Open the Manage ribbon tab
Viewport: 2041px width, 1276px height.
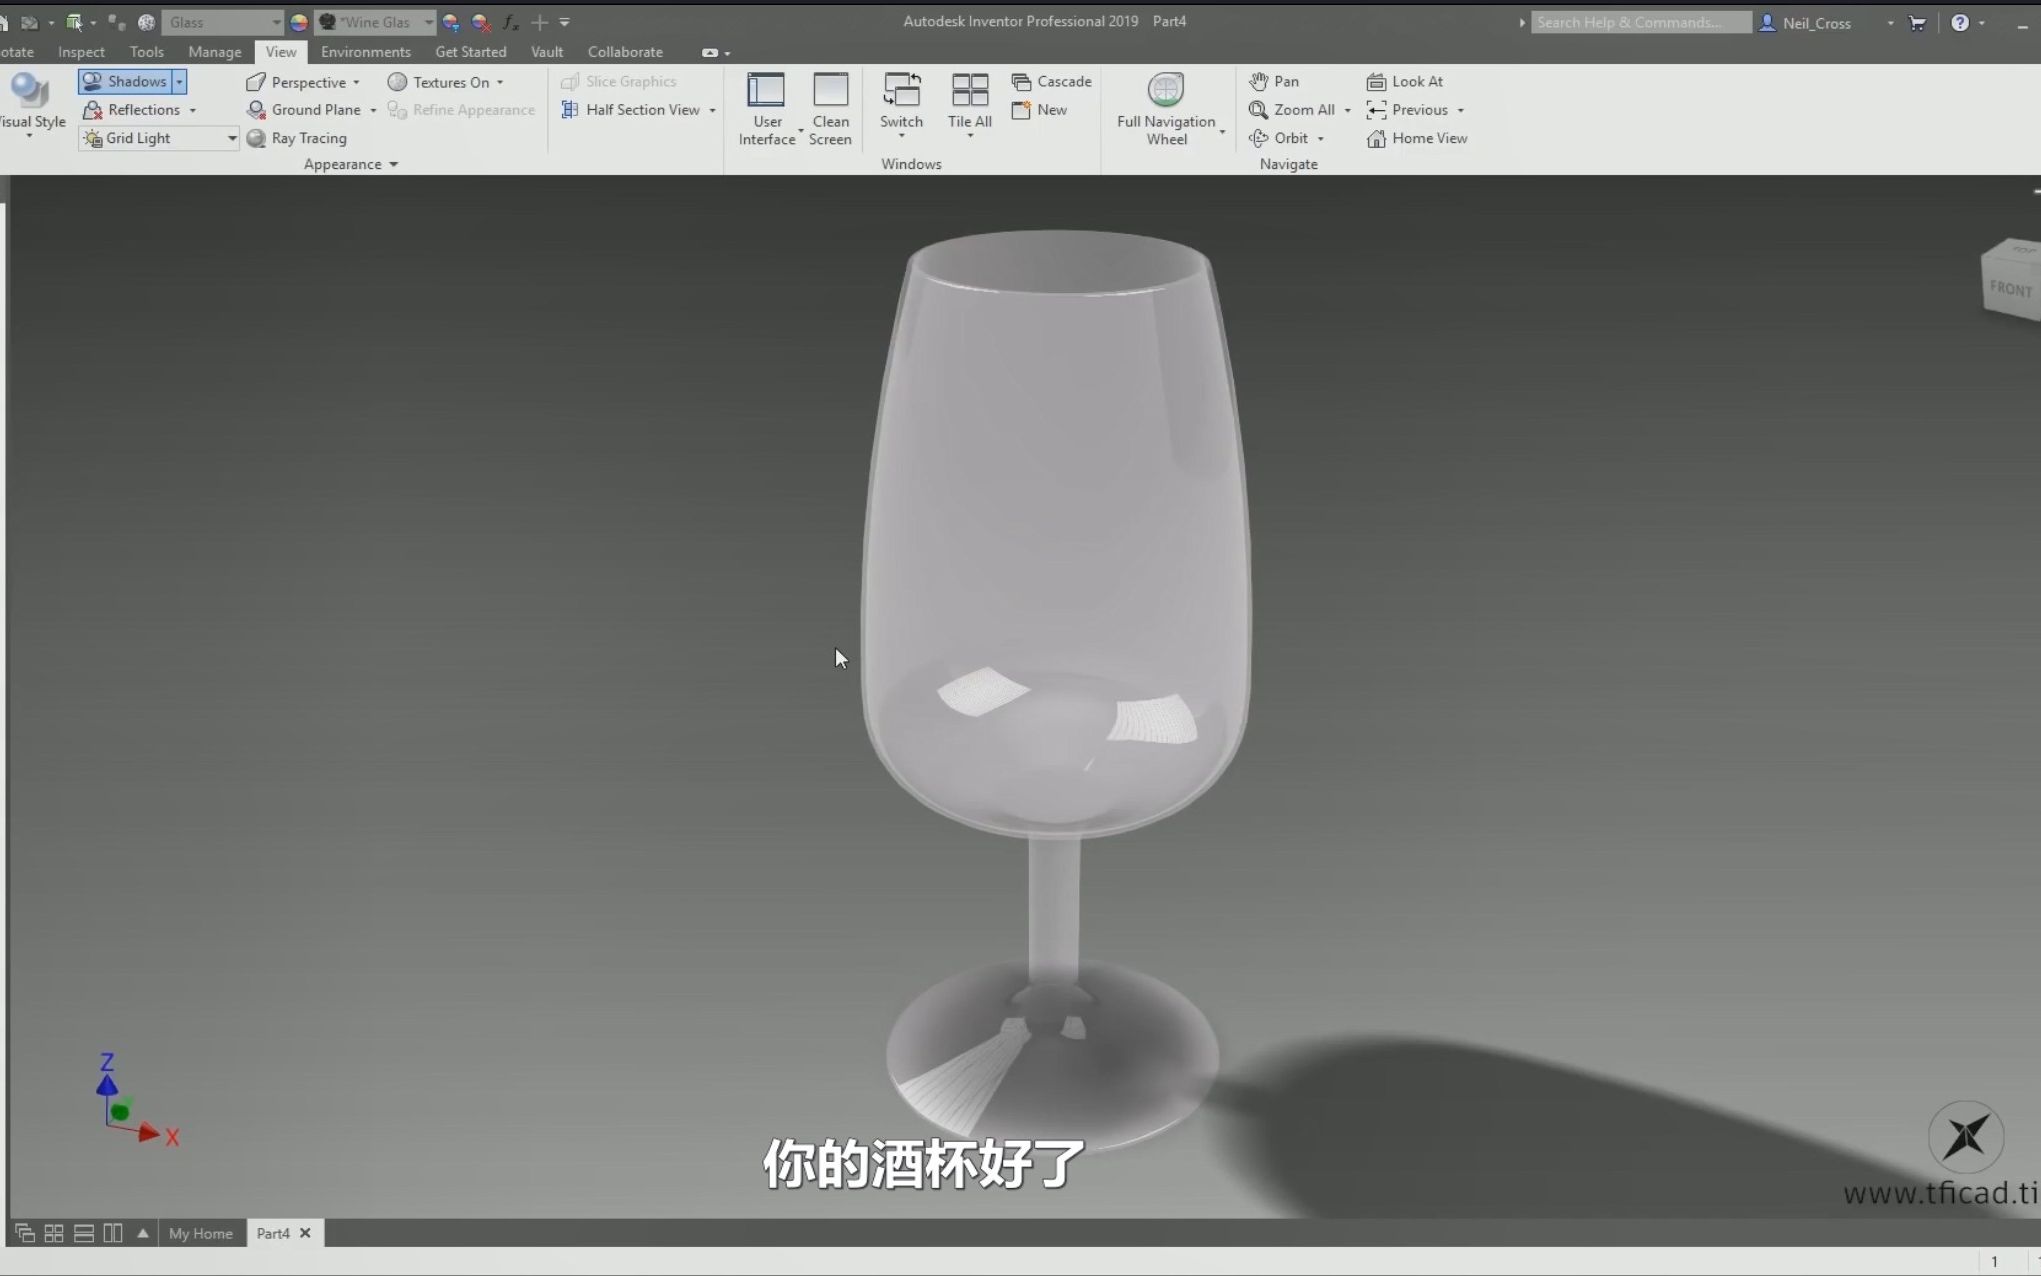click(x=214, y=52)
